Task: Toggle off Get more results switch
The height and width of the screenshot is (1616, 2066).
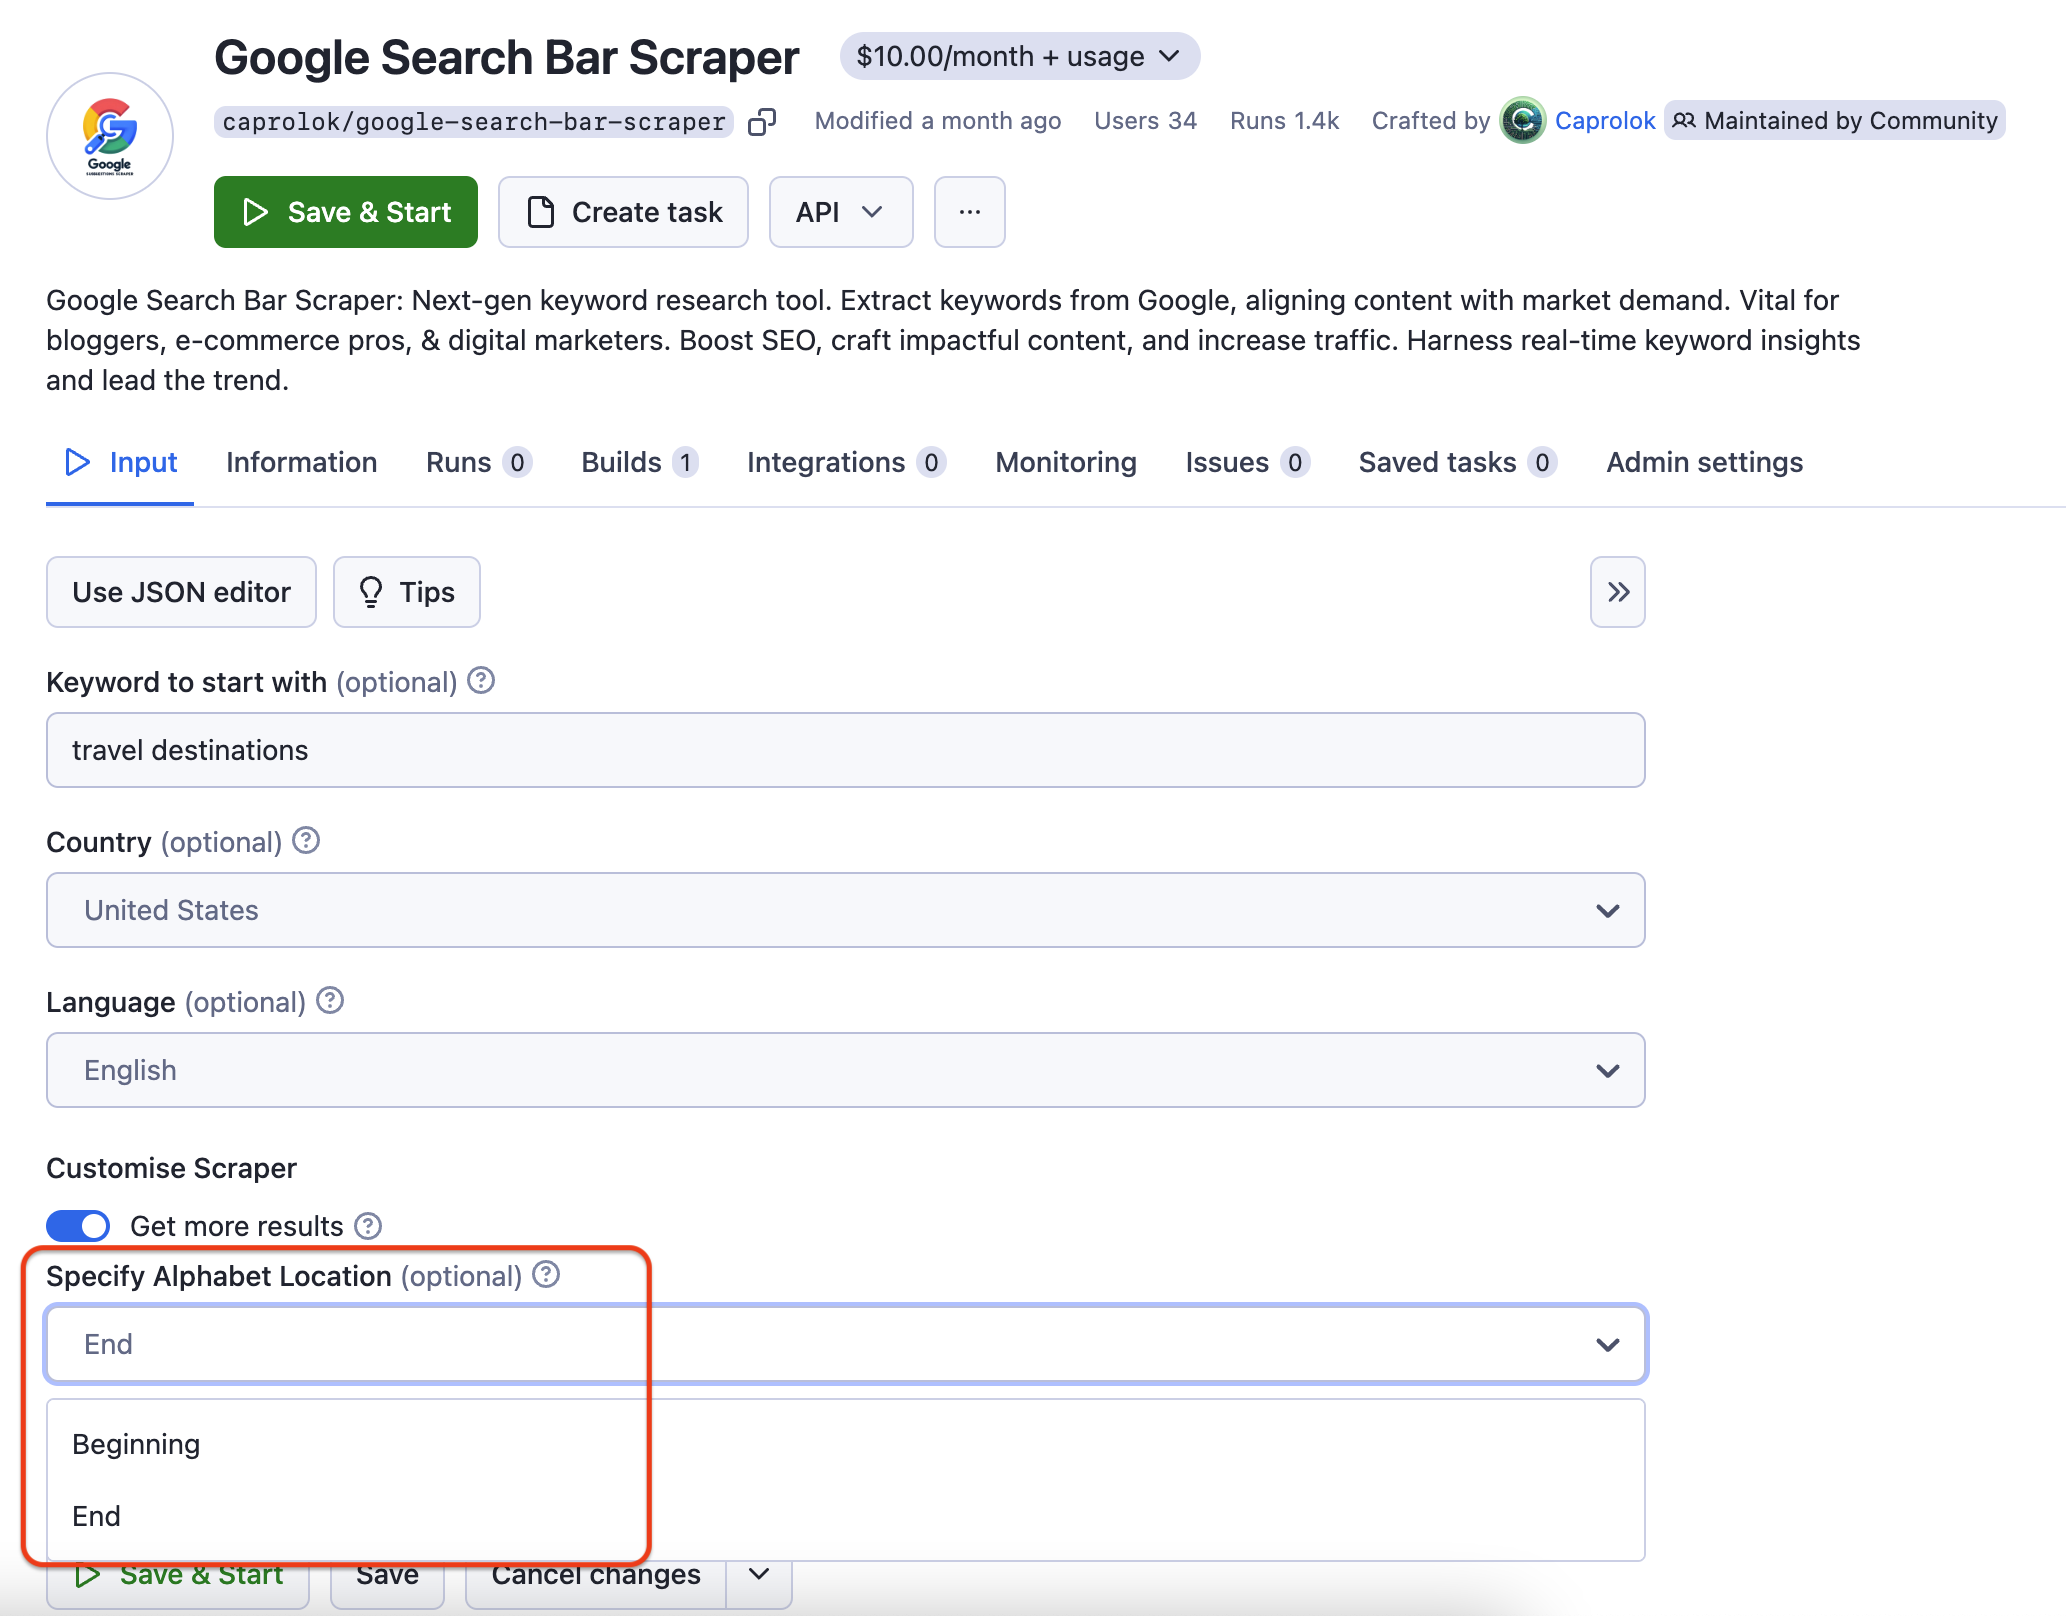Action: 78,1226
